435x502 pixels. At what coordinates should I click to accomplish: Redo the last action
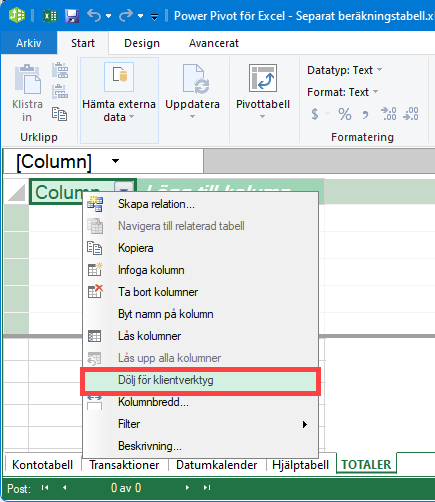[126, 15]
